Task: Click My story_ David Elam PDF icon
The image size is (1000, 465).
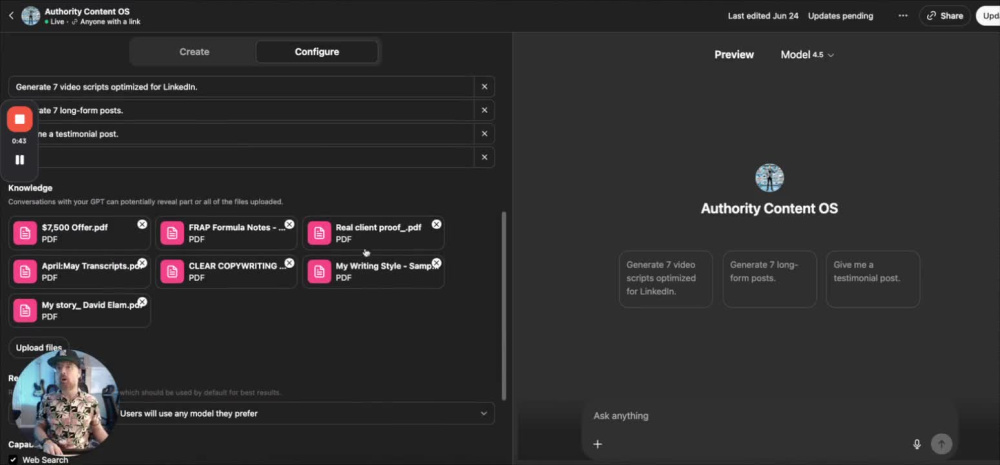Action: coord(25,310)
